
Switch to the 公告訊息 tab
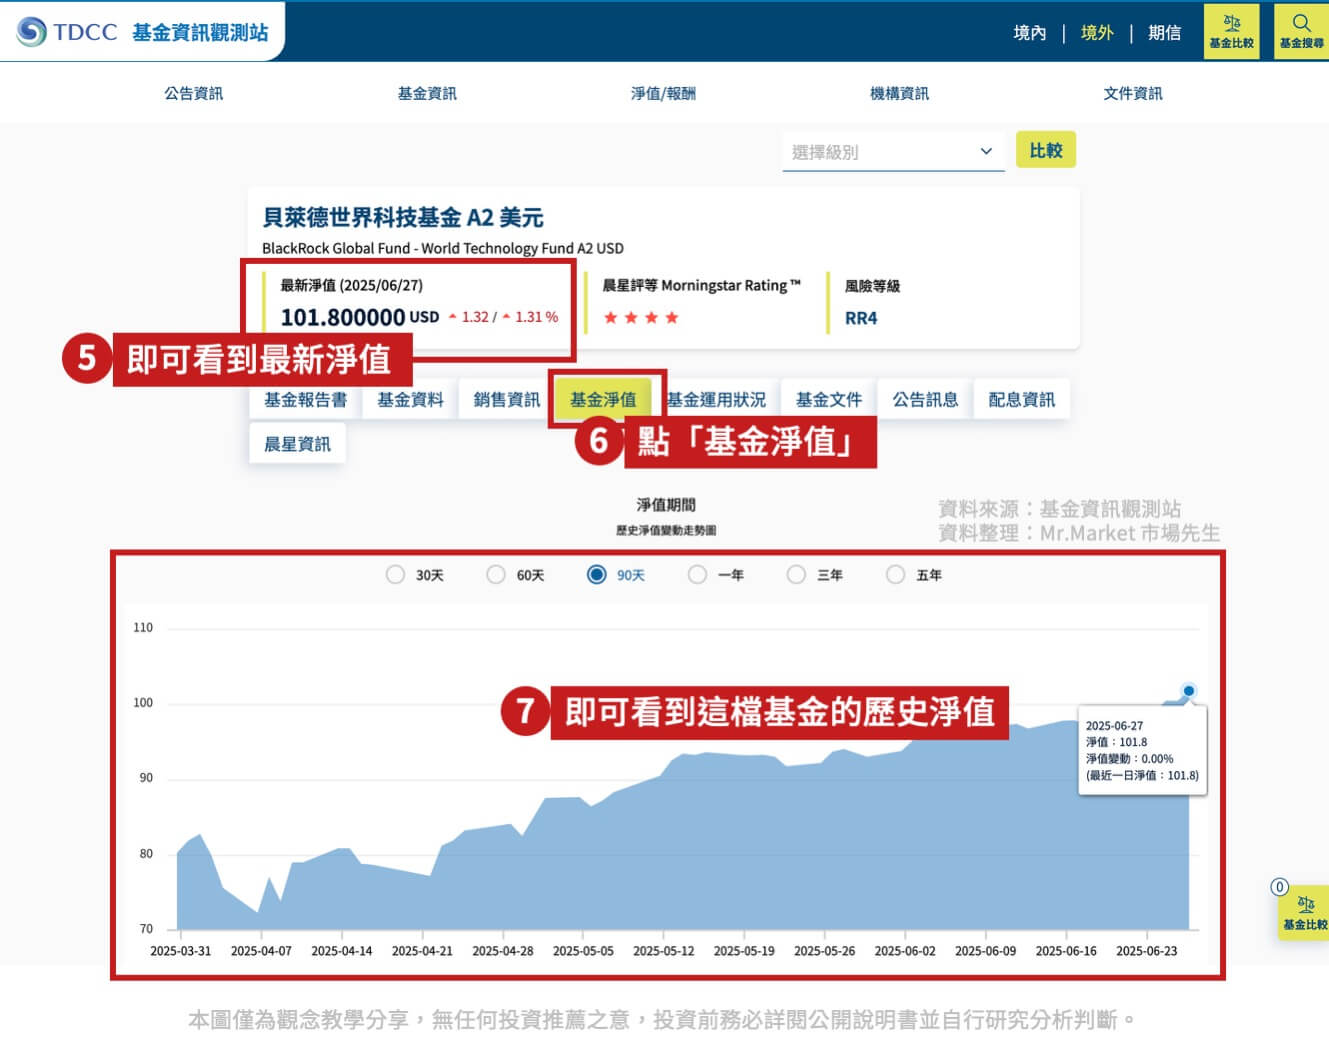click(x=925, y=400)
